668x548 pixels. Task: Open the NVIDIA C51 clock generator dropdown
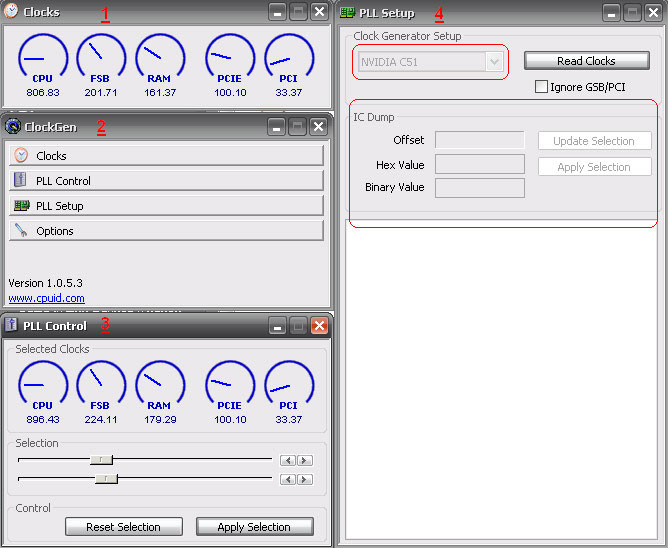(493, 62)
